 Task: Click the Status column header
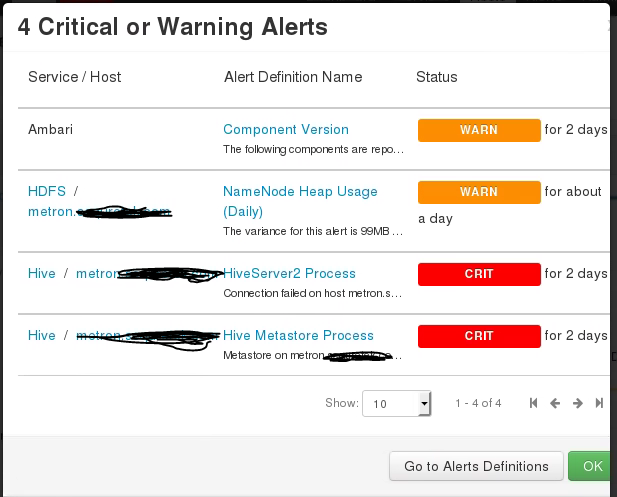(x=436, y=77)
